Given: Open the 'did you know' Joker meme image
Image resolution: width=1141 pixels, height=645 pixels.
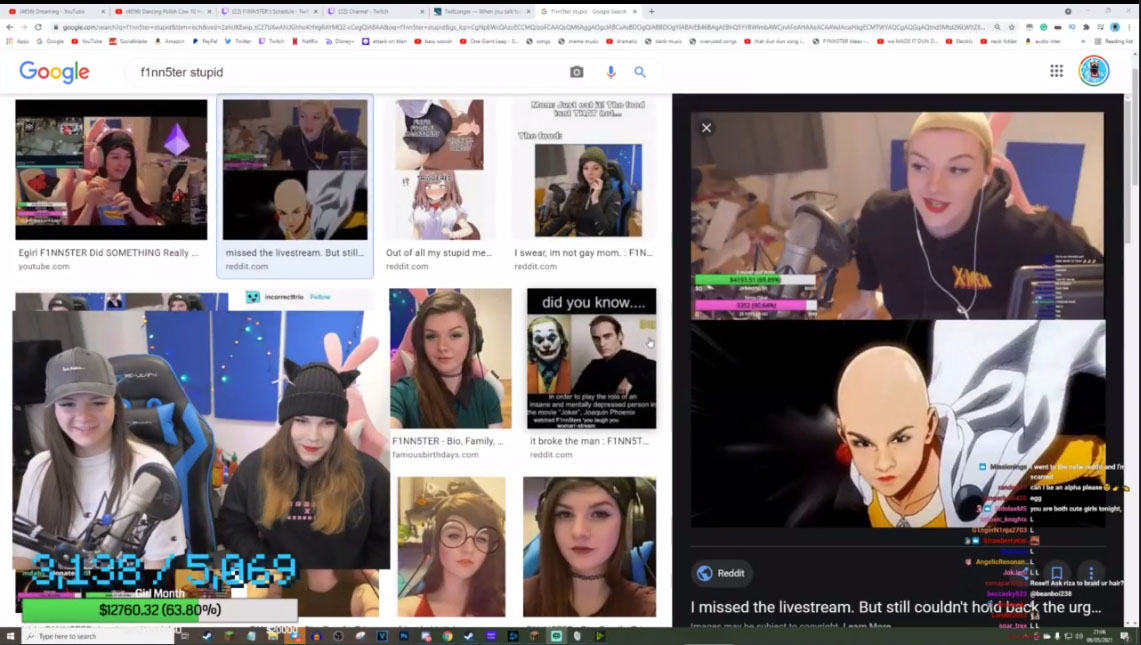Looking at the screenshot, I should tap(591, 358).
